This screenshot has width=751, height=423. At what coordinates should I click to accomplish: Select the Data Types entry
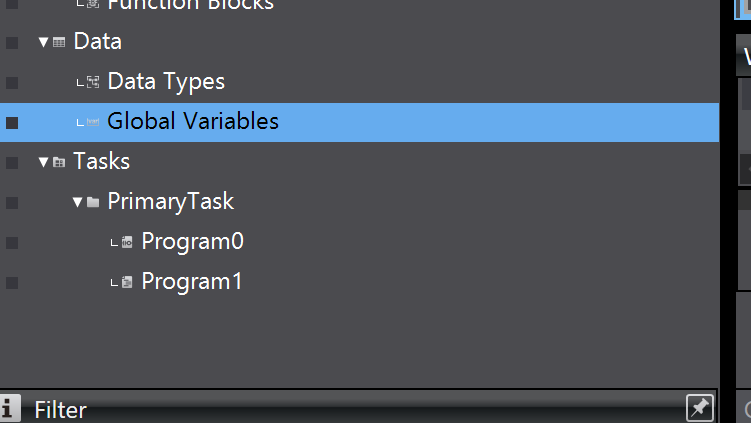[166, 82]
